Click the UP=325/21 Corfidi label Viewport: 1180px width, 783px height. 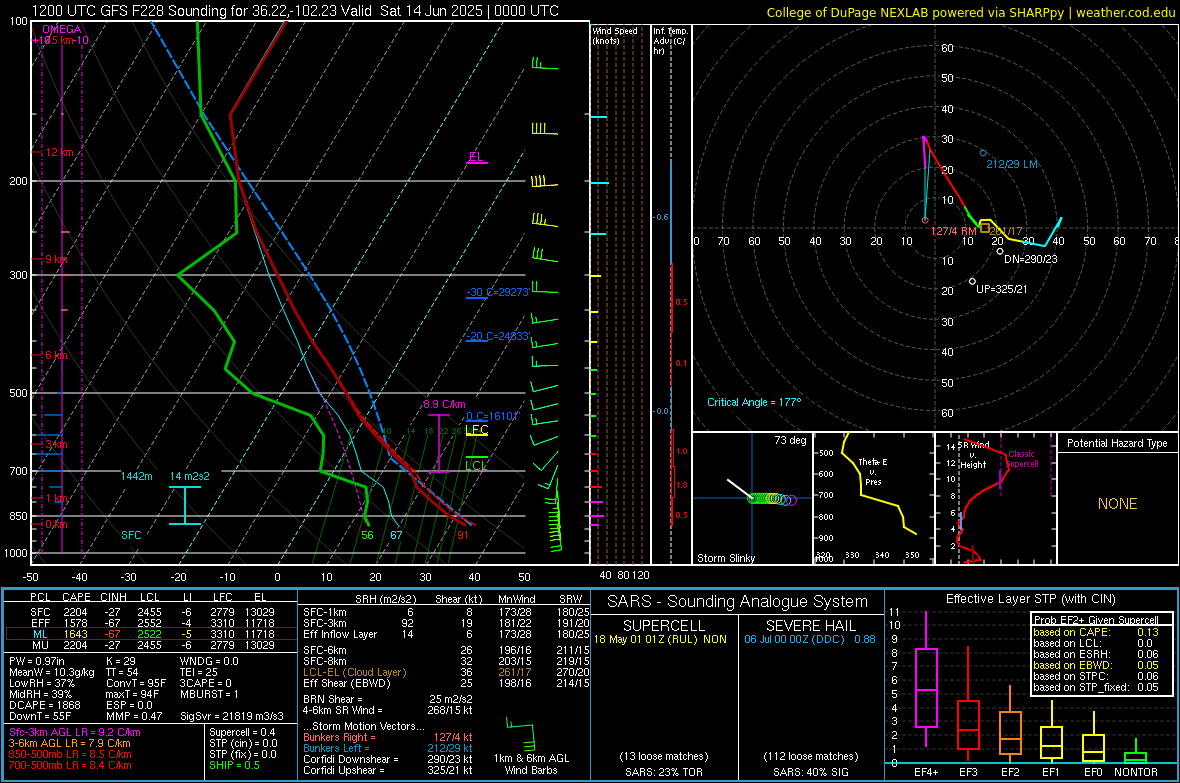click(x=1002, y=289)
